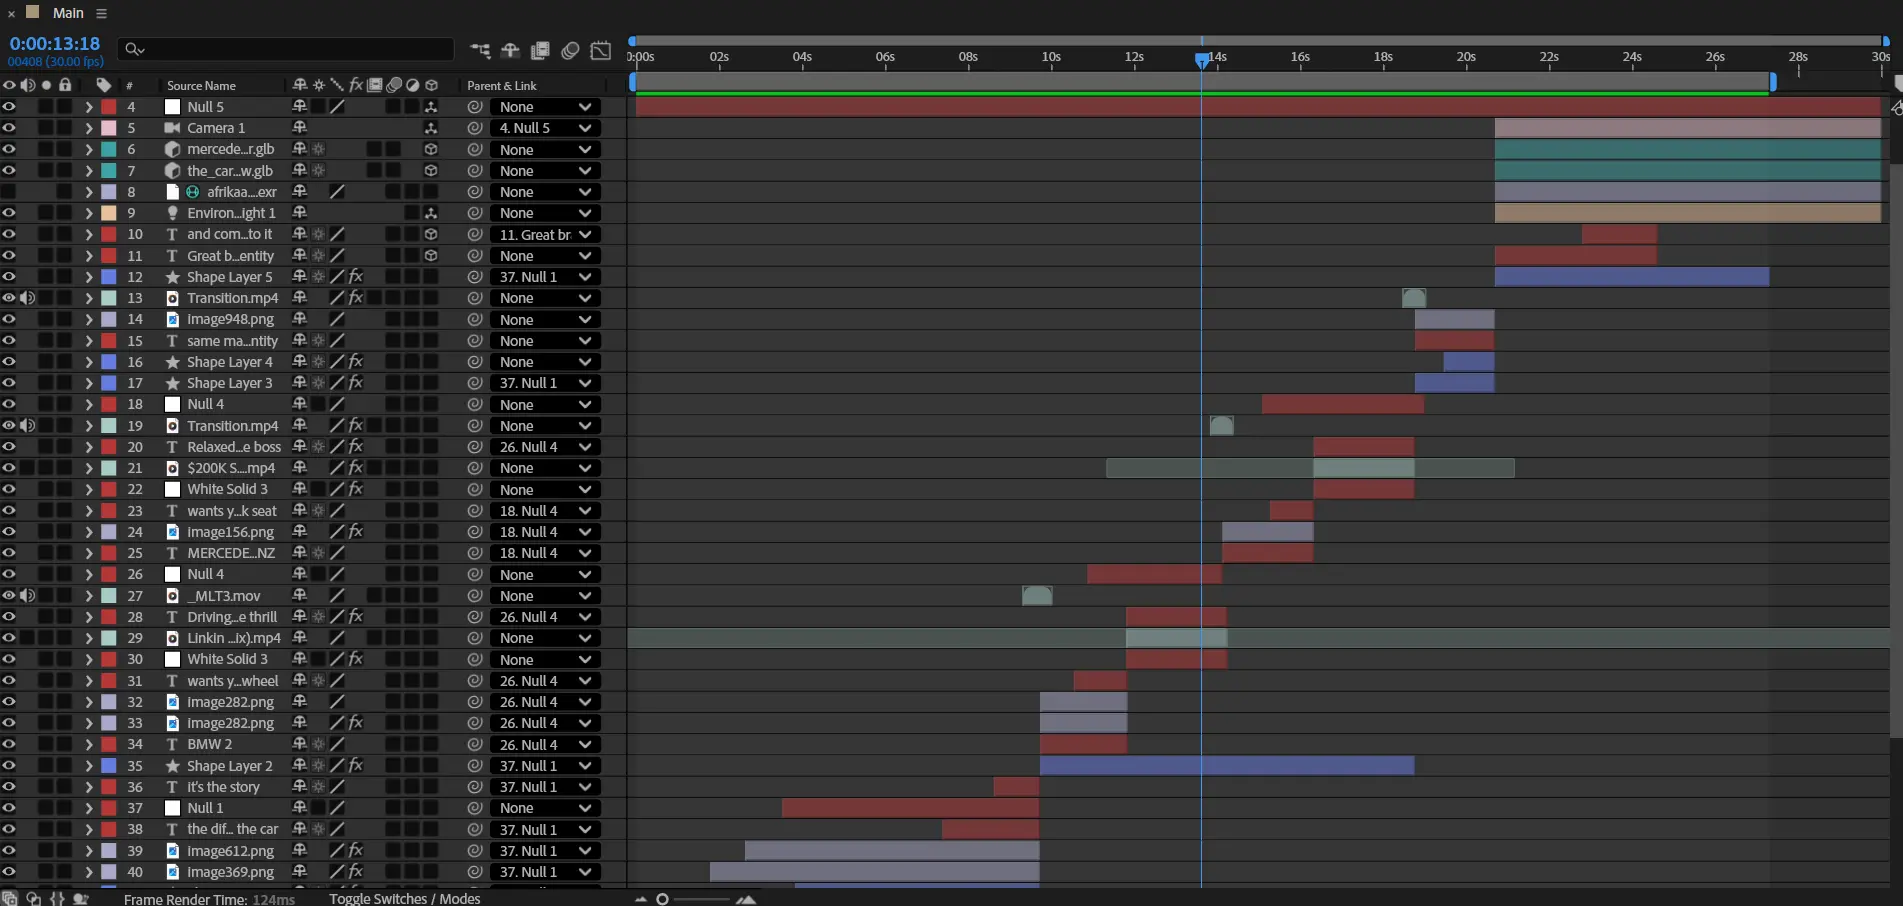Viewport: 1903px width, 906px height.
Task: Enable Frame Blending for the composition
Action: tap(540, 50)
